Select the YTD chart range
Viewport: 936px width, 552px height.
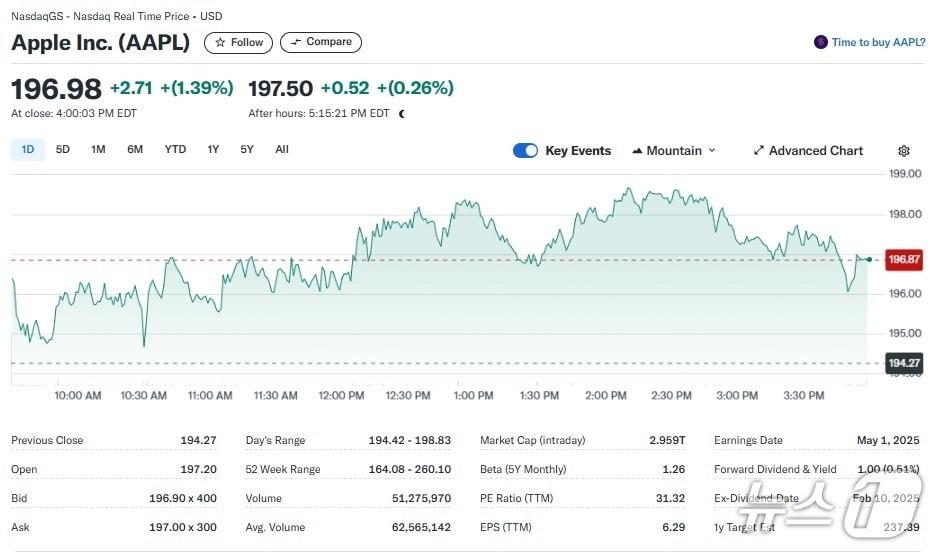click(175, 150)
